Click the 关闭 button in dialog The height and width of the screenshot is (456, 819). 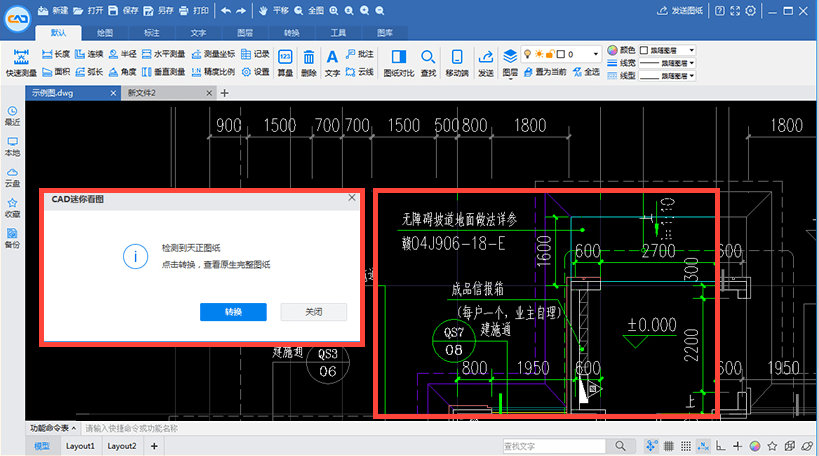pyautogui.click(x=313, y=312)
